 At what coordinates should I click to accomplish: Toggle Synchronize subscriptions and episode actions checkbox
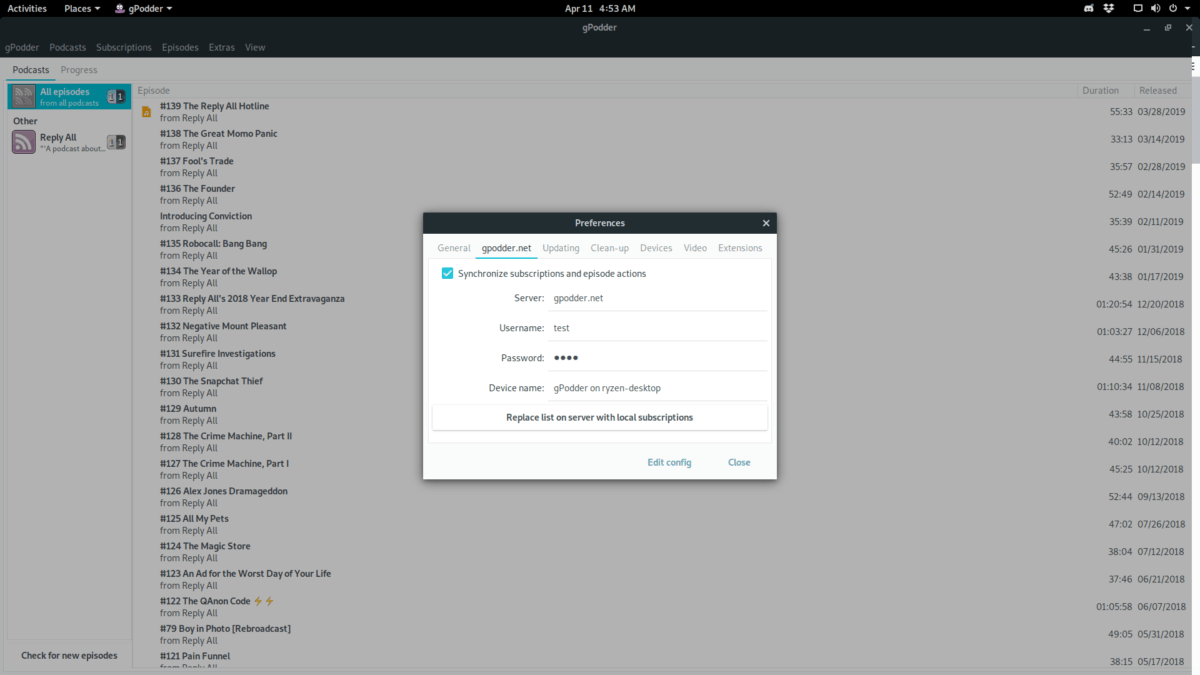[x=448, y=273]
